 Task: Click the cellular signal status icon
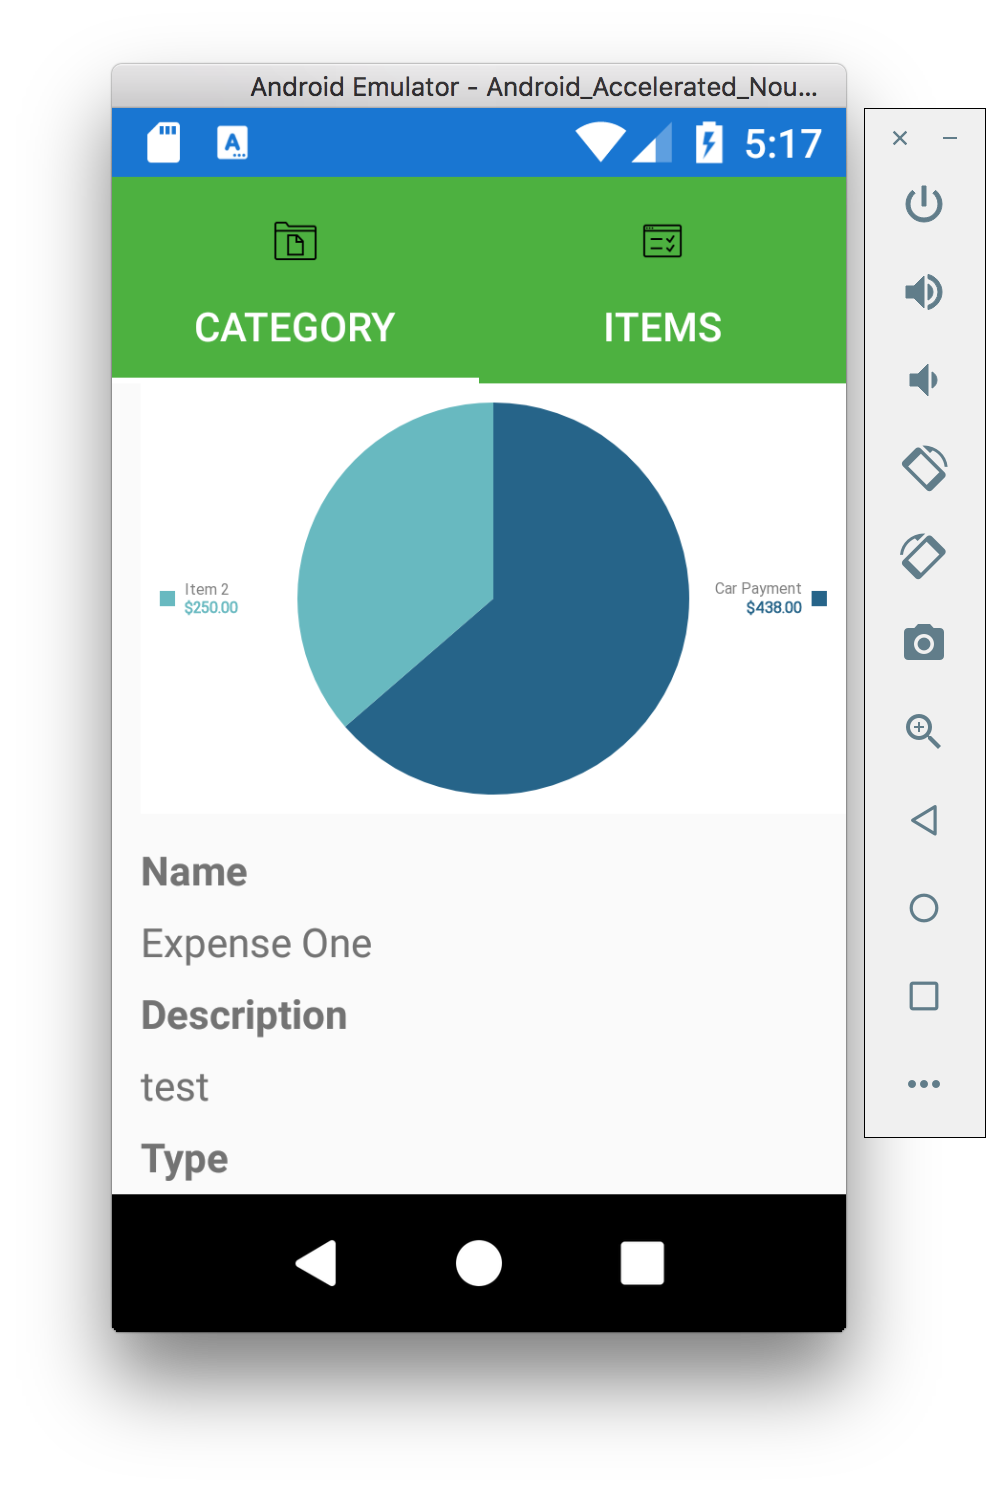pyautogui.click(x=653, y=142)
